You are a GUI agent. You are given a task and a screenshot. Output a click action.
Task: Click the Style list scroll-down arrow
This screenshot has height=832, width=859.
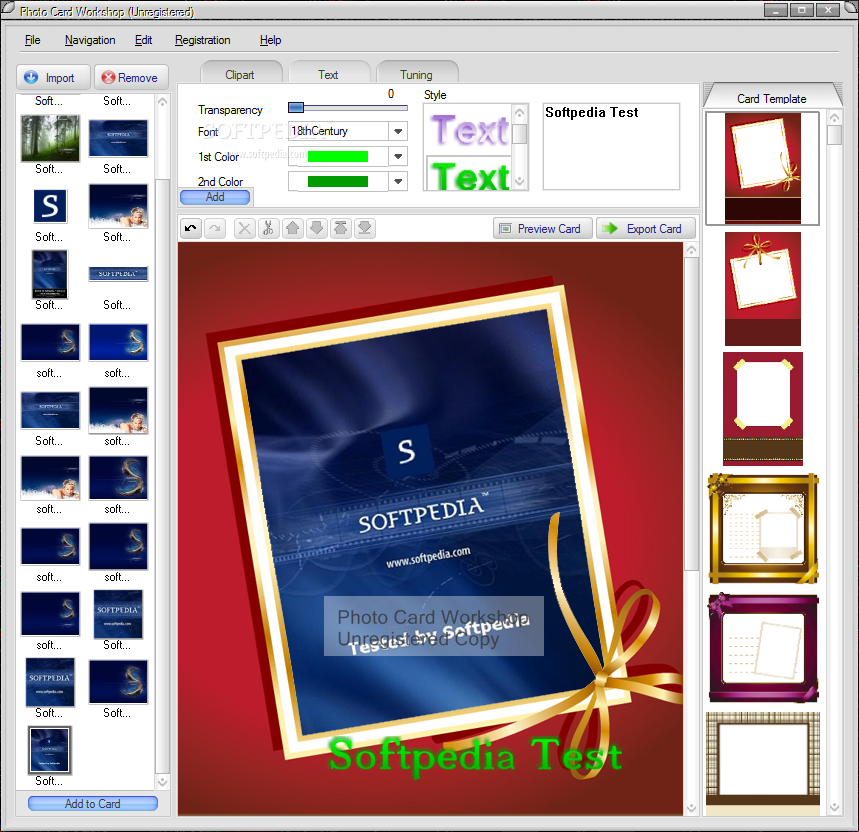(x=519, y=181)
